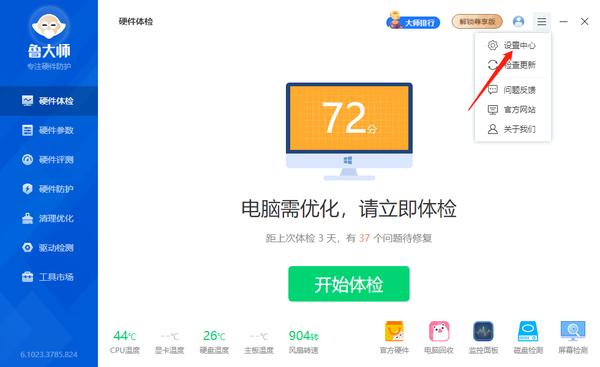The image size is (600, 367).
Task: Open the user account avatar icon
Action: [x=518, y=21]
